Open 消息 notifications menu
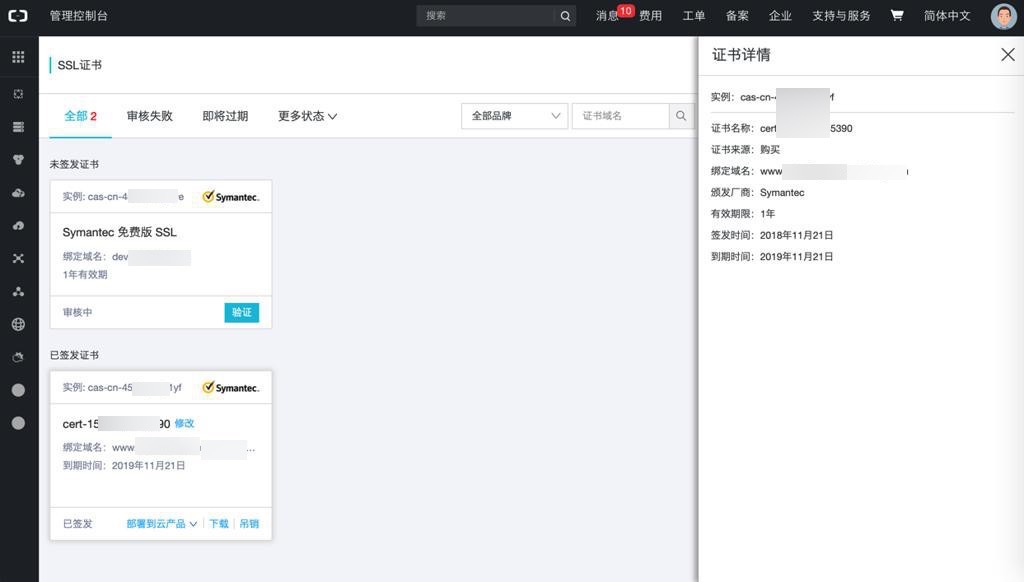The image size is (1024, 582). click(x=607, y=16)
